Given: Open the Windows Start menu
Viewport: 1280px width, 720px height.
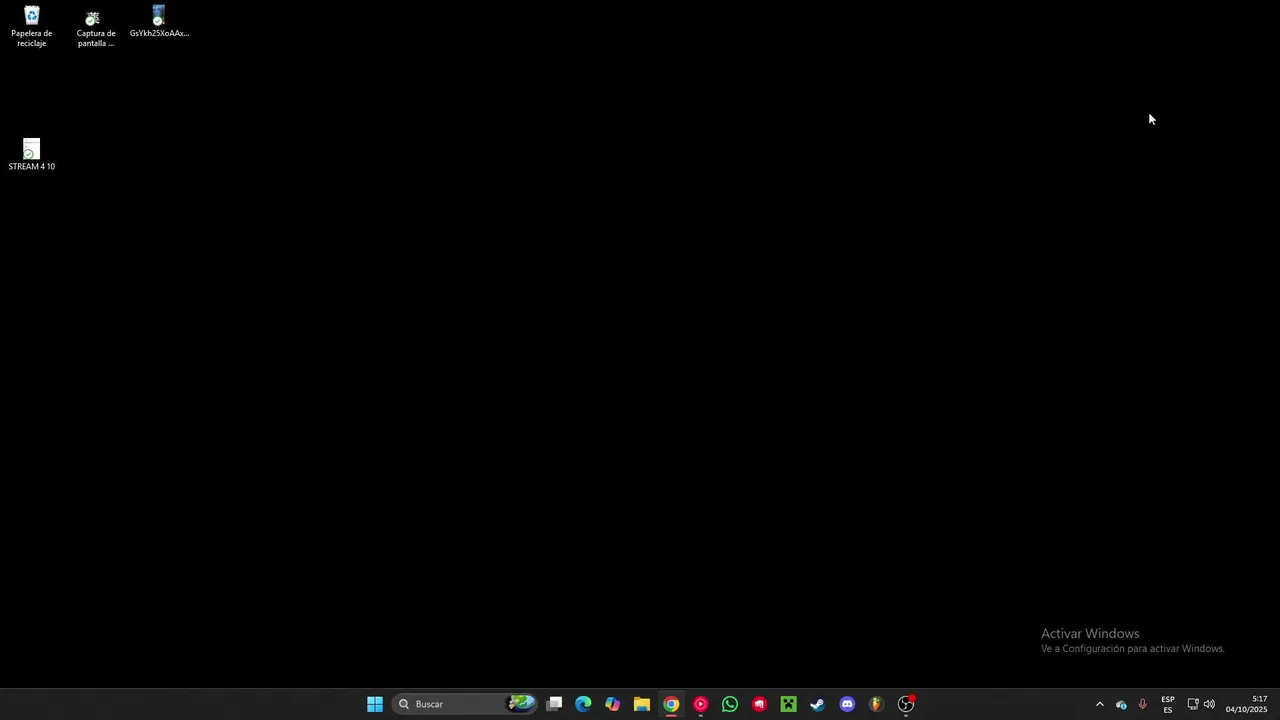Looking at the screenshot, I should [375, 704].
